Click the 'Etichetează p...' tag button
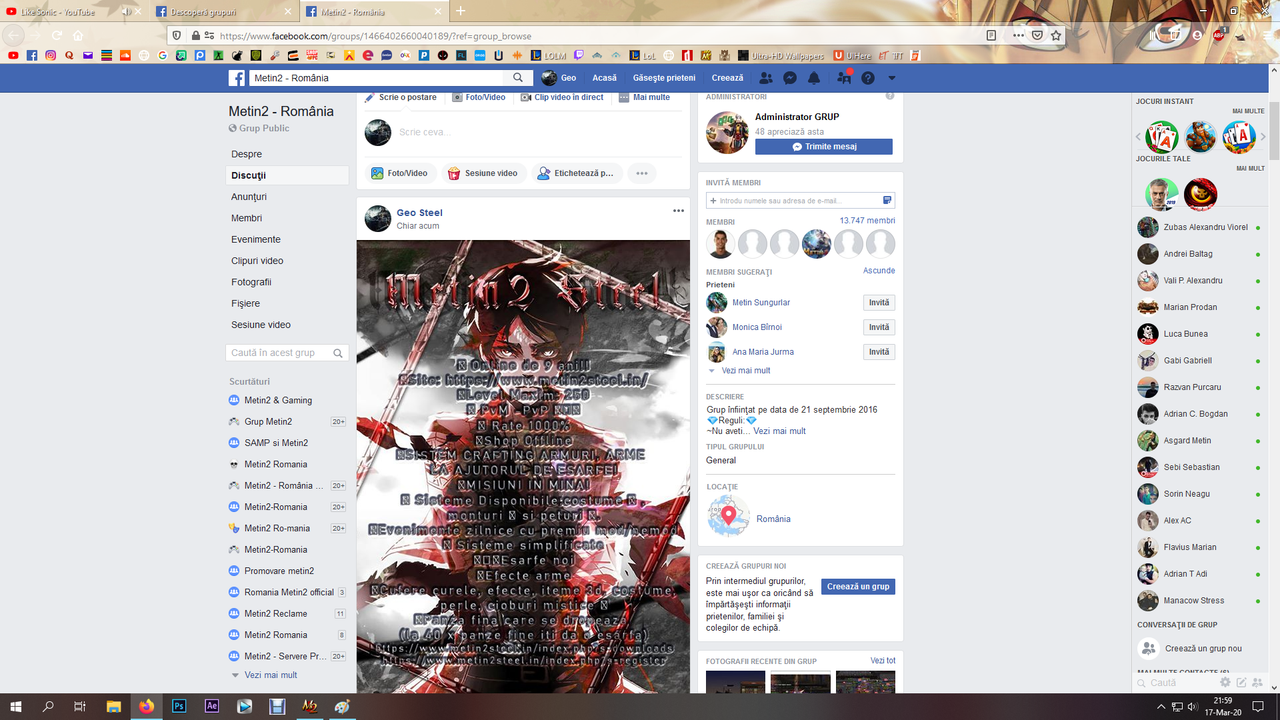The height and width of the screenshot is (720, 1280). [x=576, y=173]
